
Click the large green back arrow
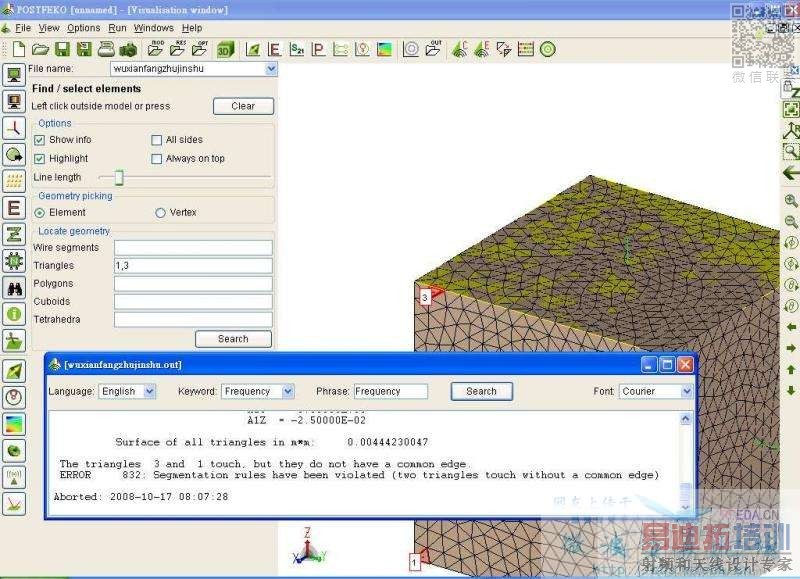tap(791, 173)
